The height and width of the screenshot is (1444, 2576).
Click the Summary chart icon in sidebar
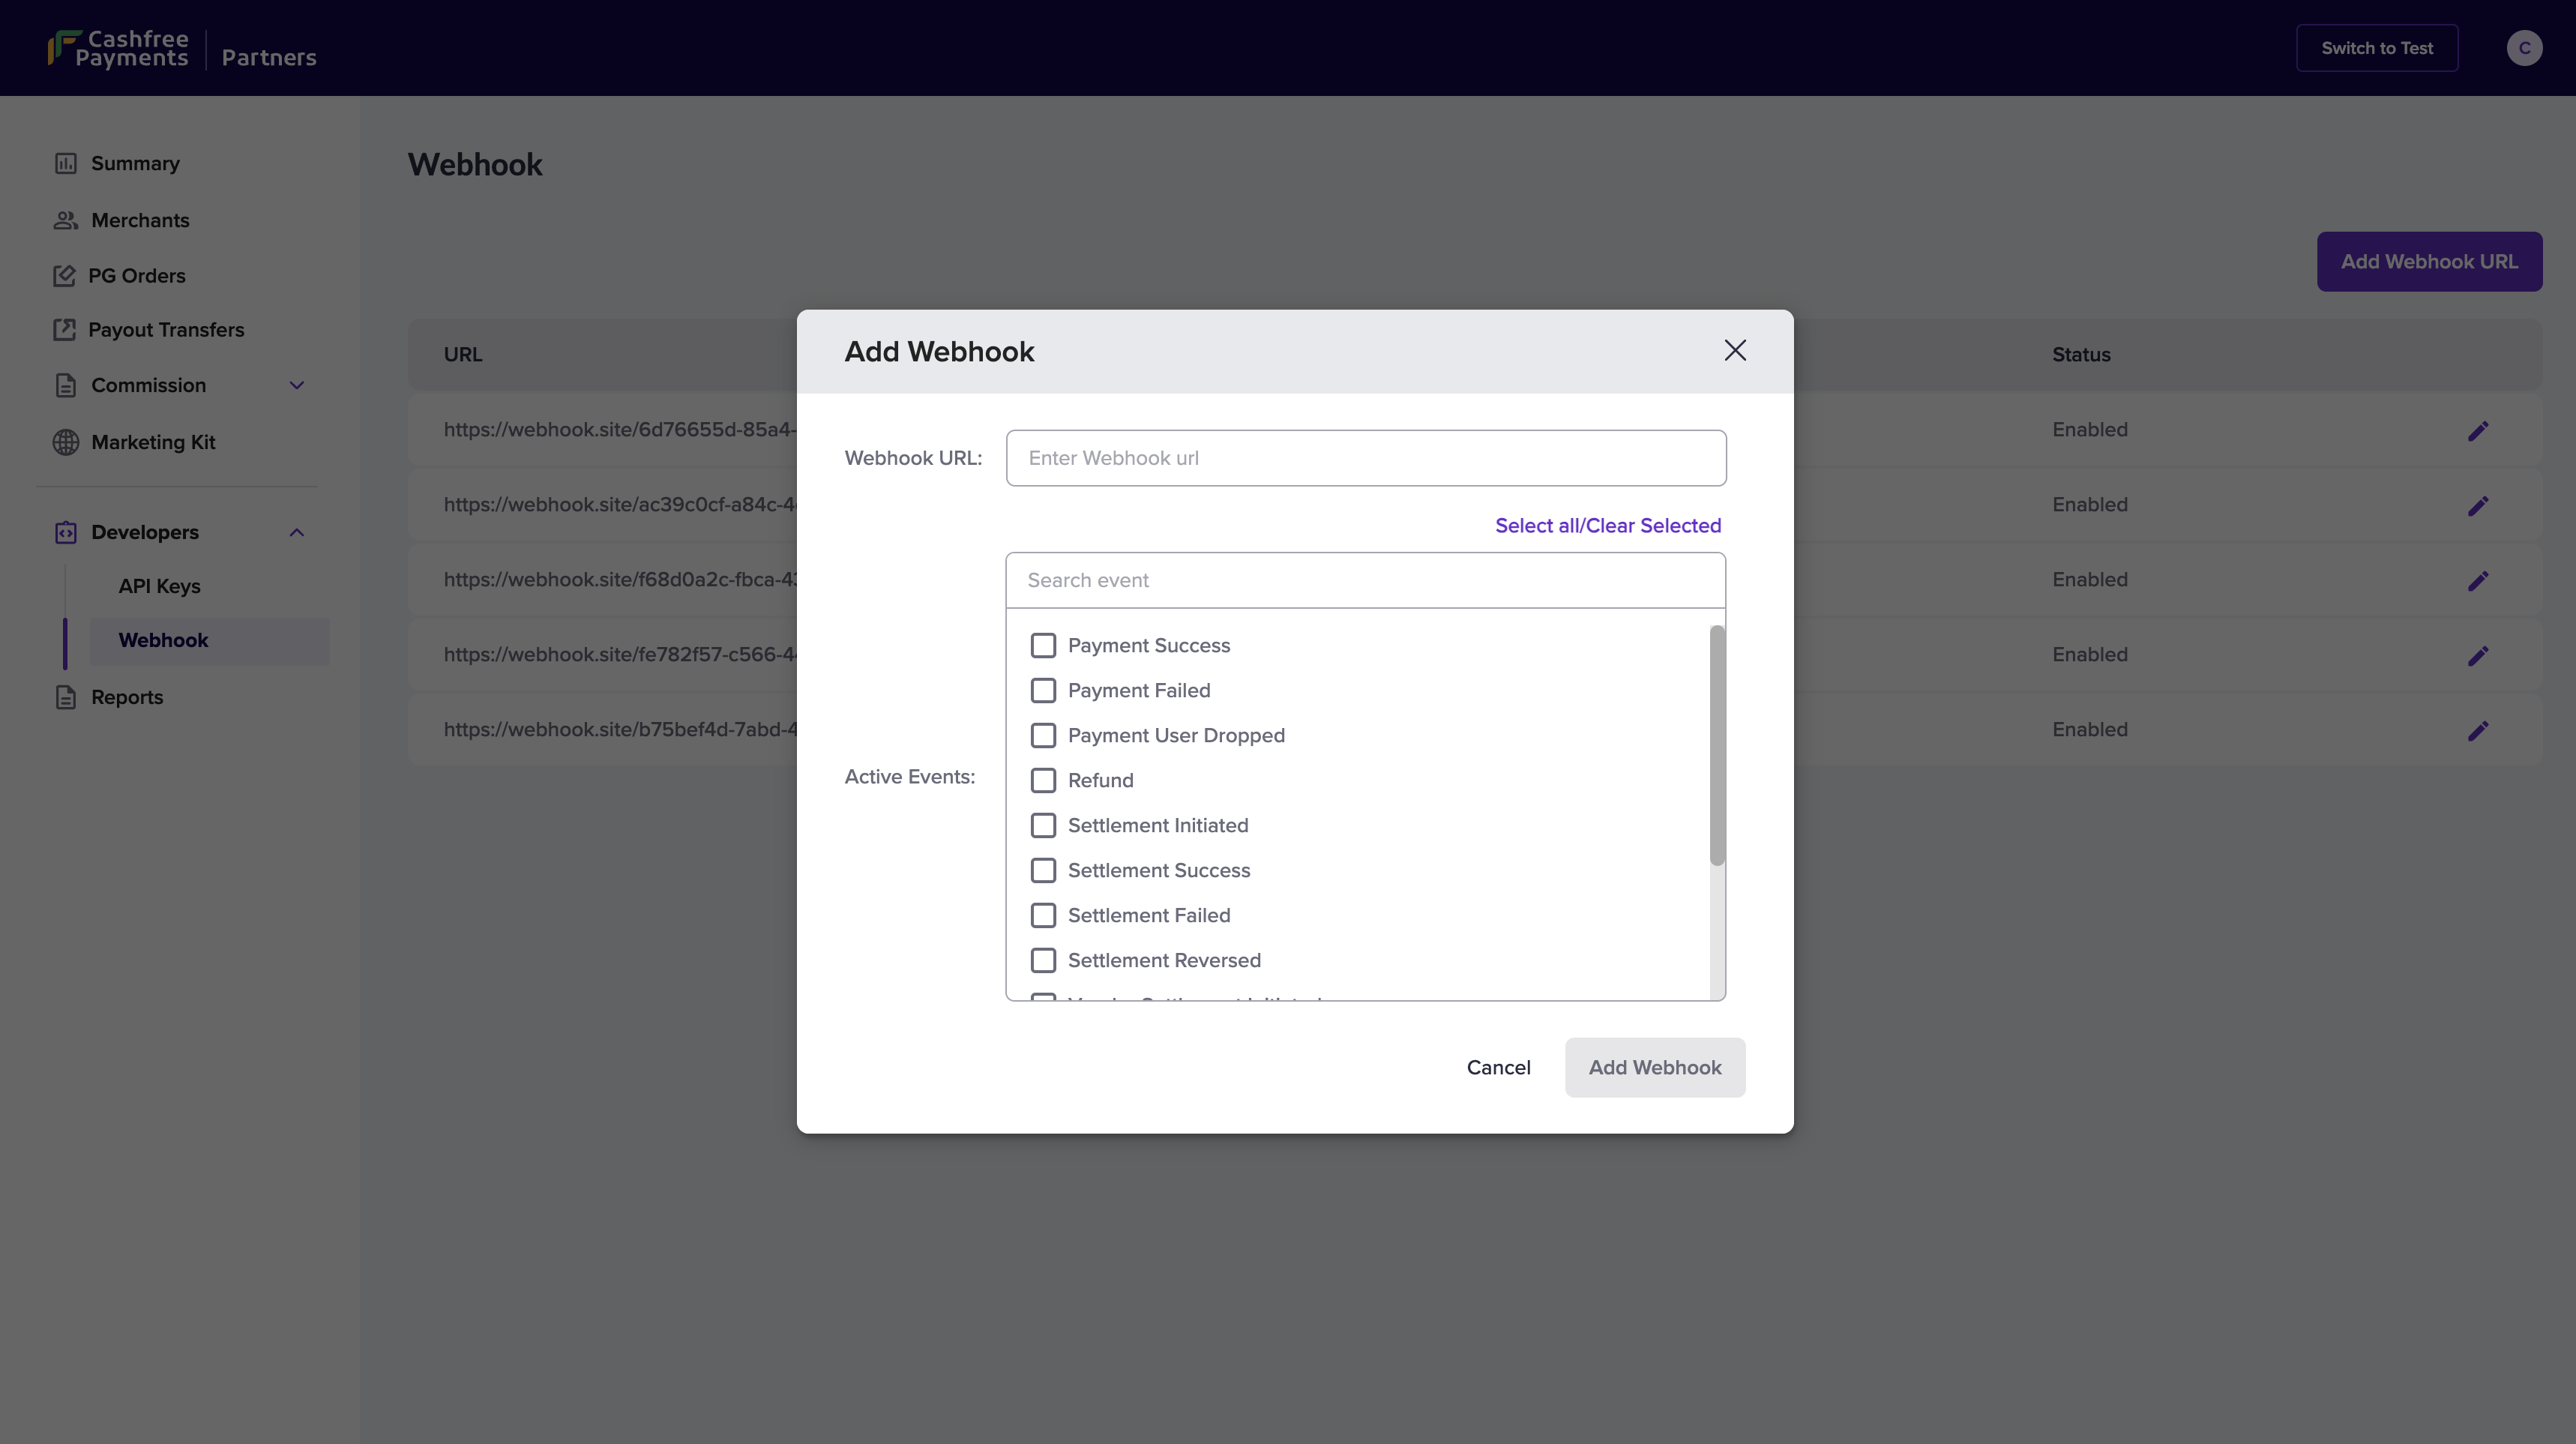(x=66, y=163)
